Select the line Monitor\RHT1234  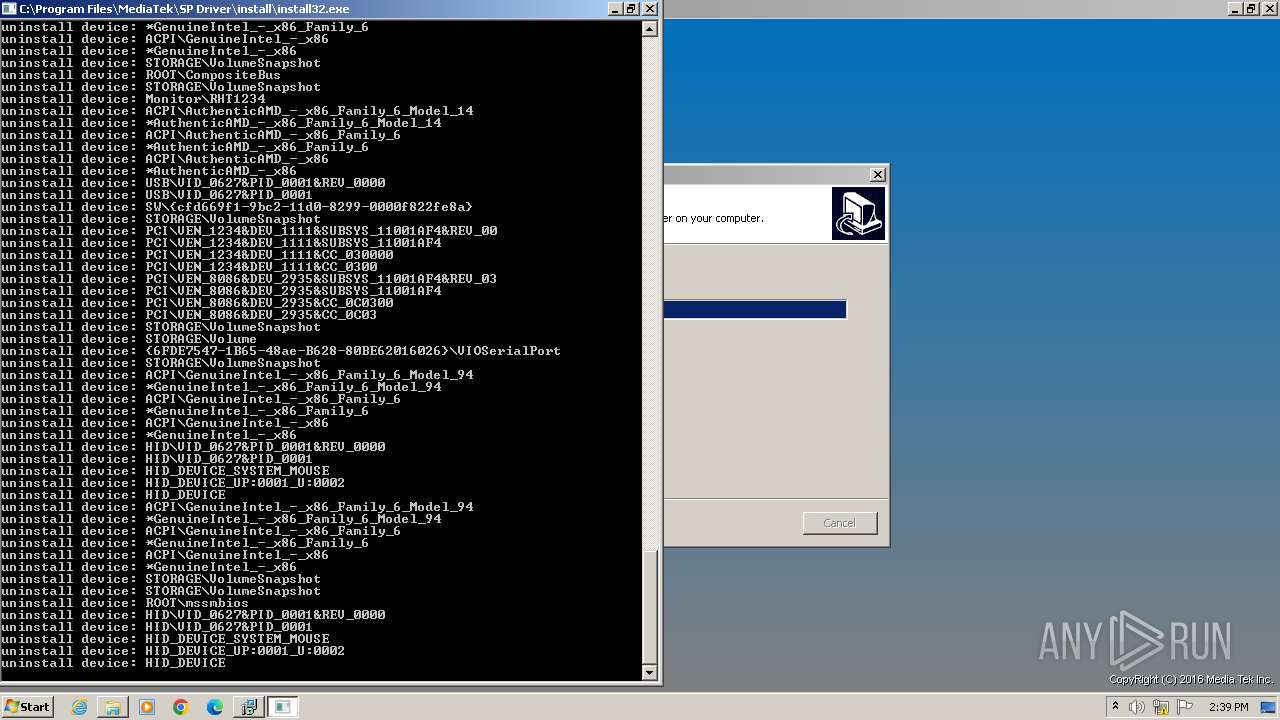coord(133,99)
